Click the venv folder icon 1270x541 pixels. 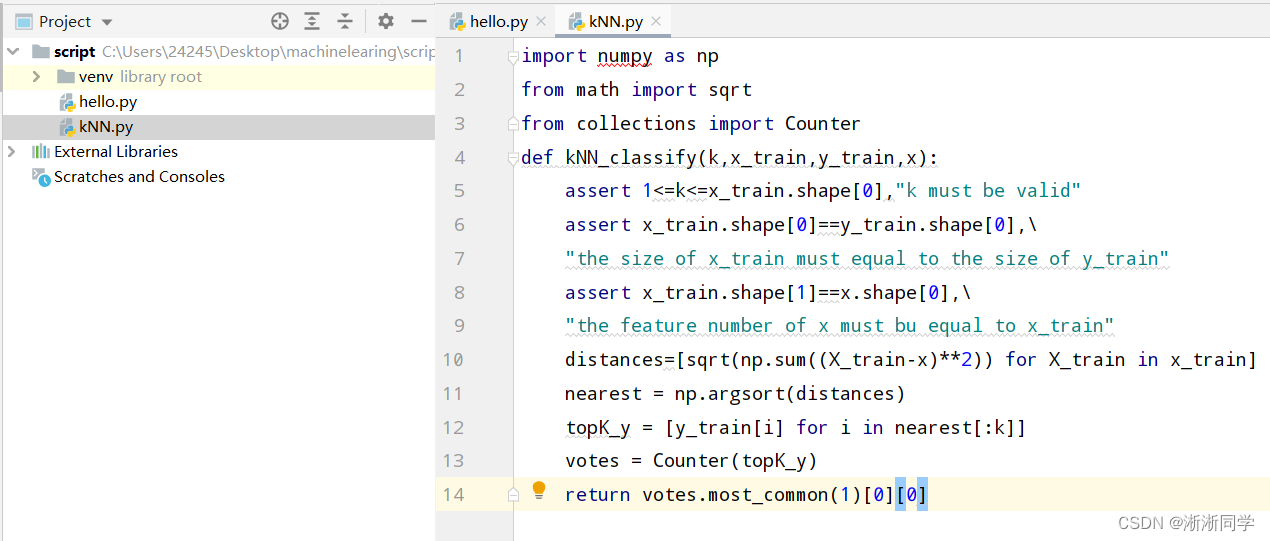66,76
